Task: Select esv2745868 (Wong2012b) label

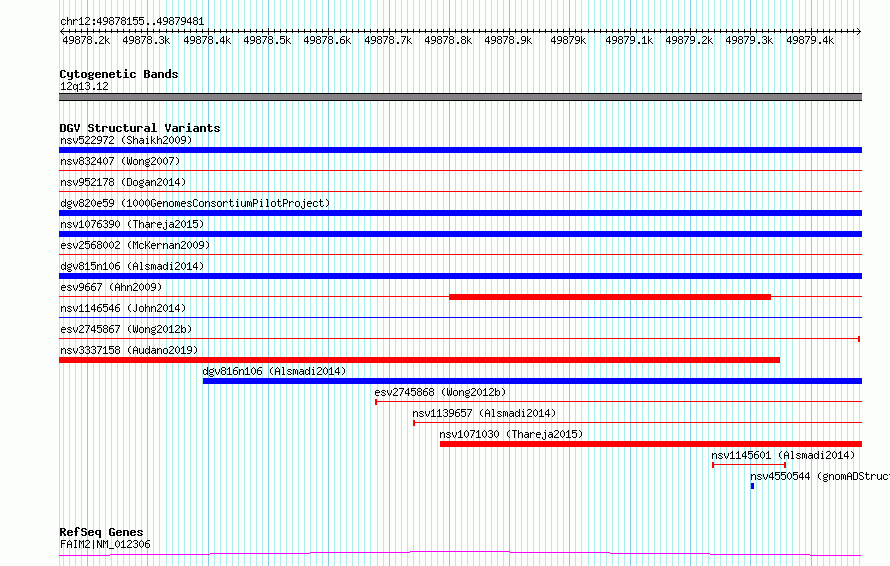Action: tap(440, 392)
